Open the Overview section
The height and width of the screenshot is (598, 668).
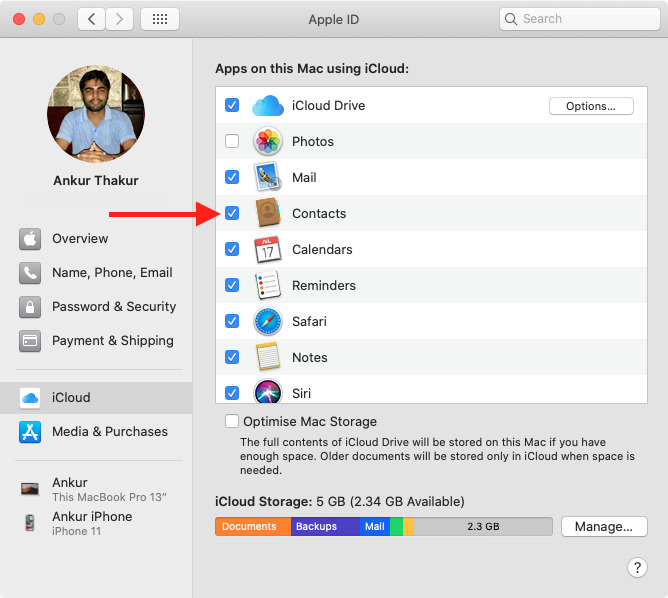(x=96, y=239)
